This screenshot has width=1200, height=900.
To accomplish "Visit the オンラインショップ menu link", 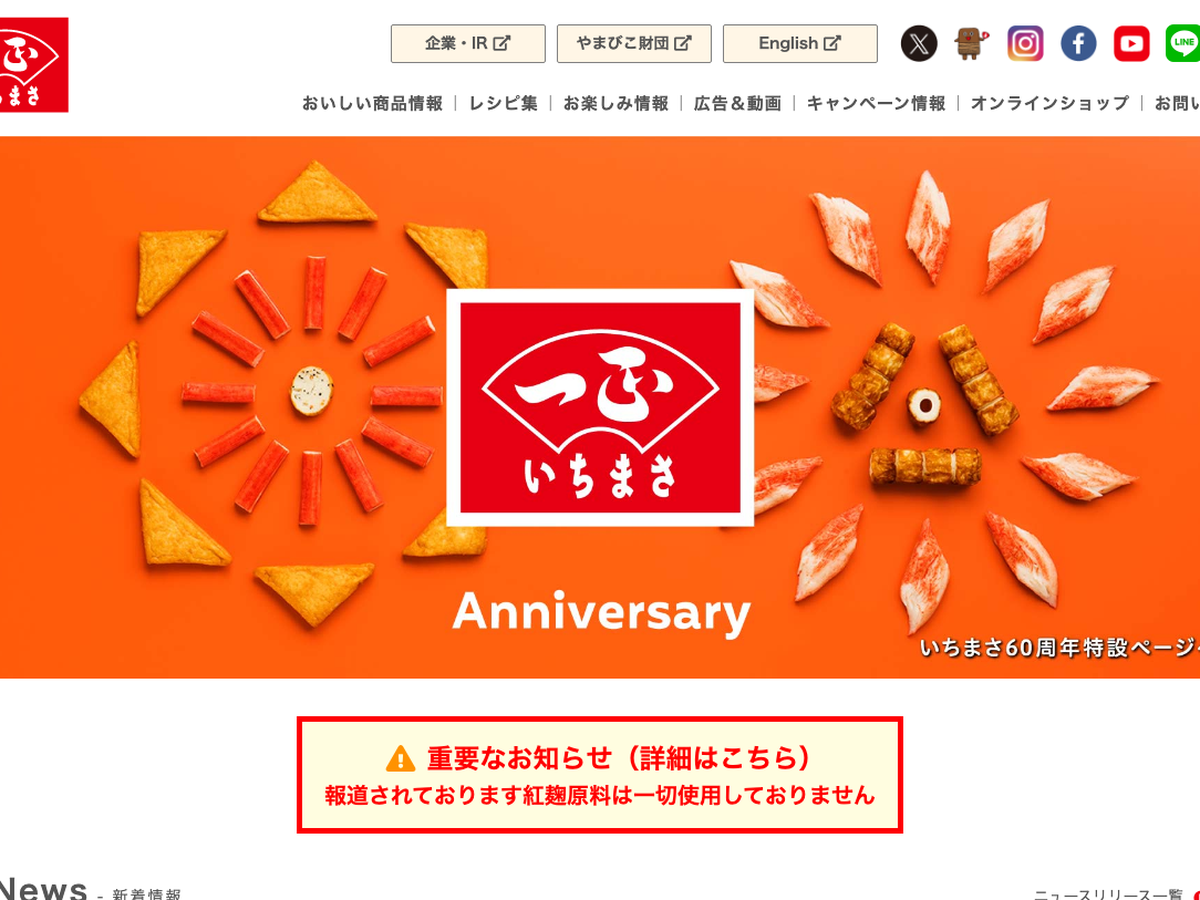I will pyautogui.click(x=1050, y=103).
